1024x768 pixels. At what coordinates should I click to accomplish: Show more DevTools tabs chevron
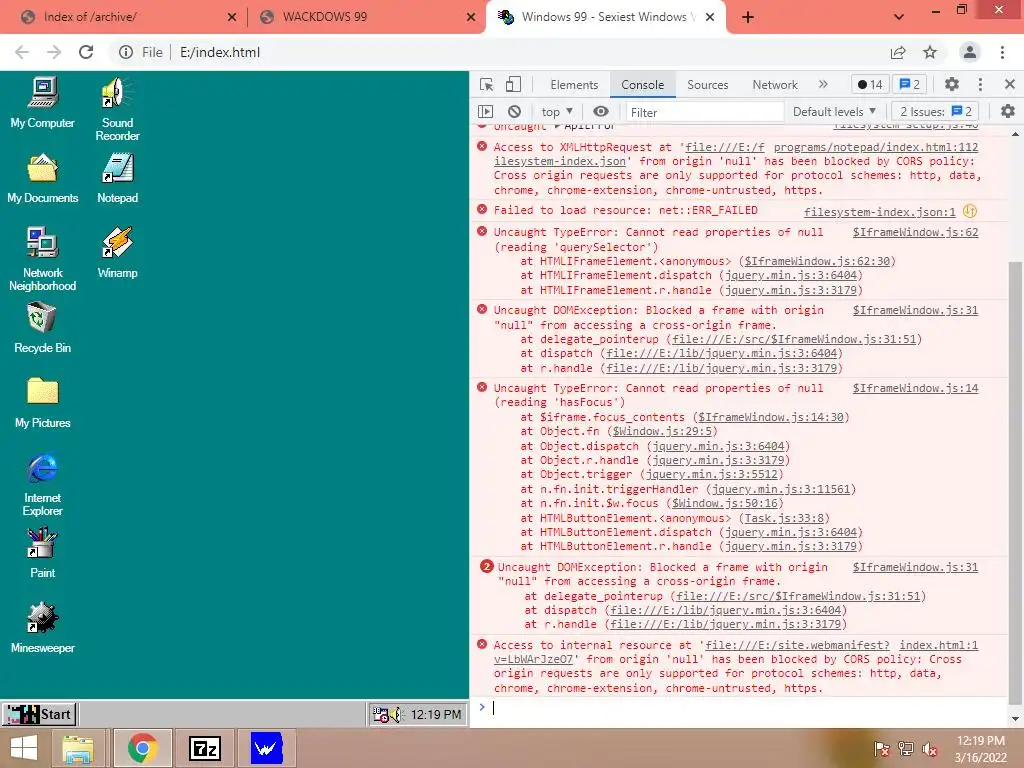823,84
